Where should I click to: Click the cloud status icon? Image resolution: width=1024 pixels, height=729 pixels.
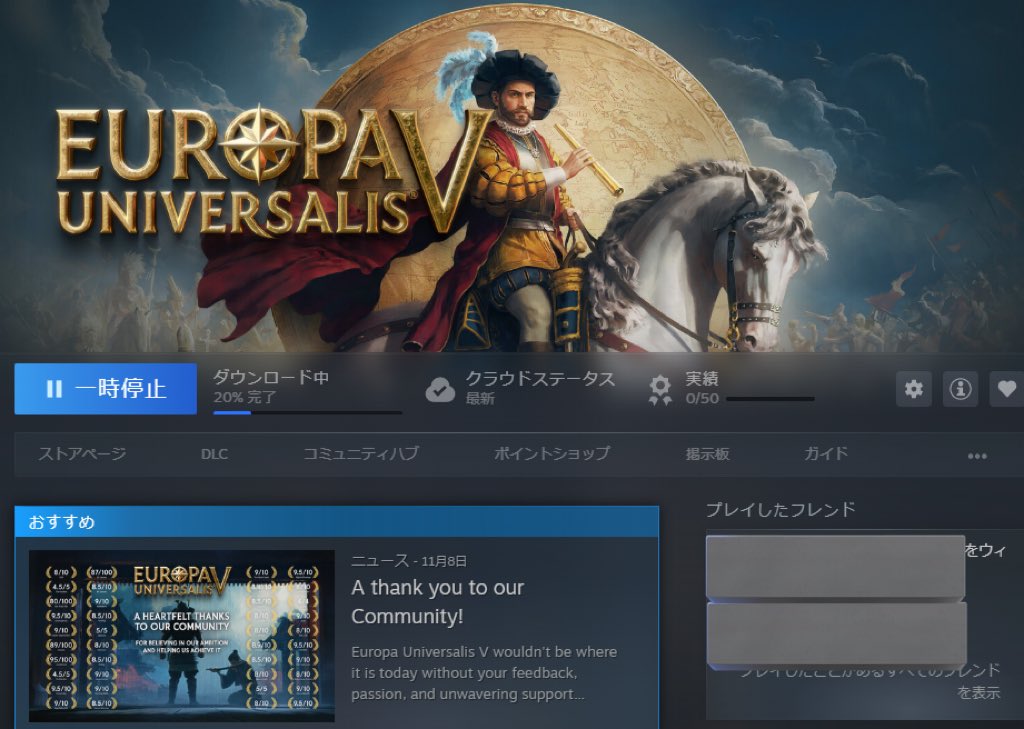(440, 390)
